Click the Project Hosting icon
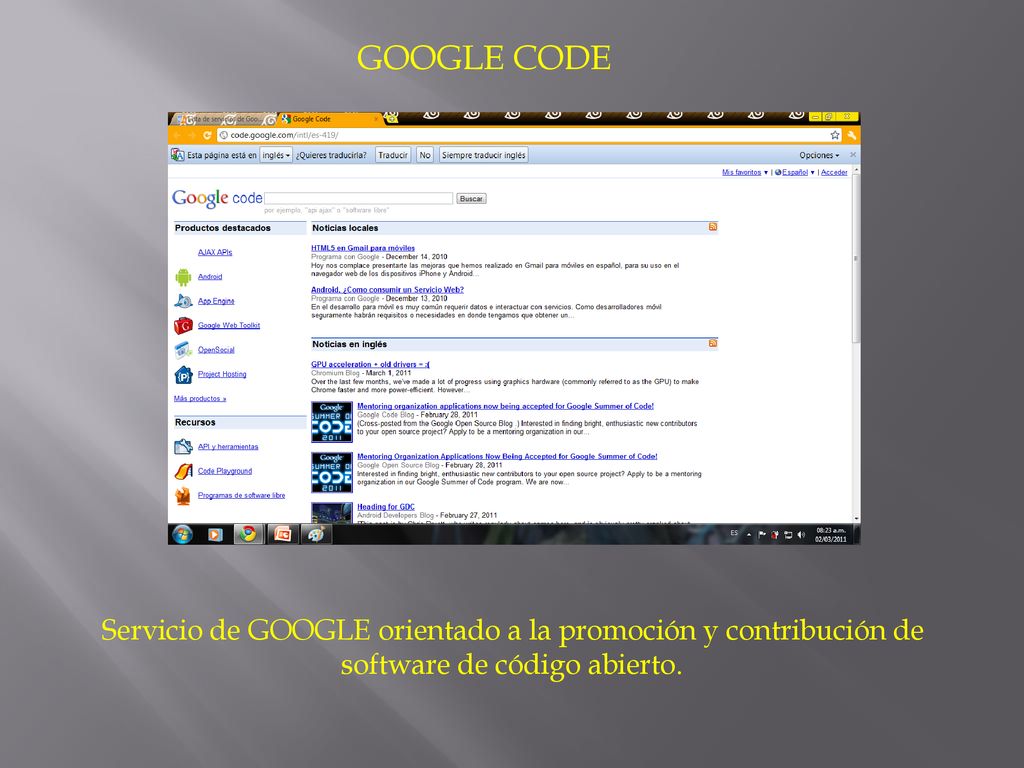Image resolution: width=1024 pixels, height=768 pixels. pyautogui.click(x=183, y=374)
